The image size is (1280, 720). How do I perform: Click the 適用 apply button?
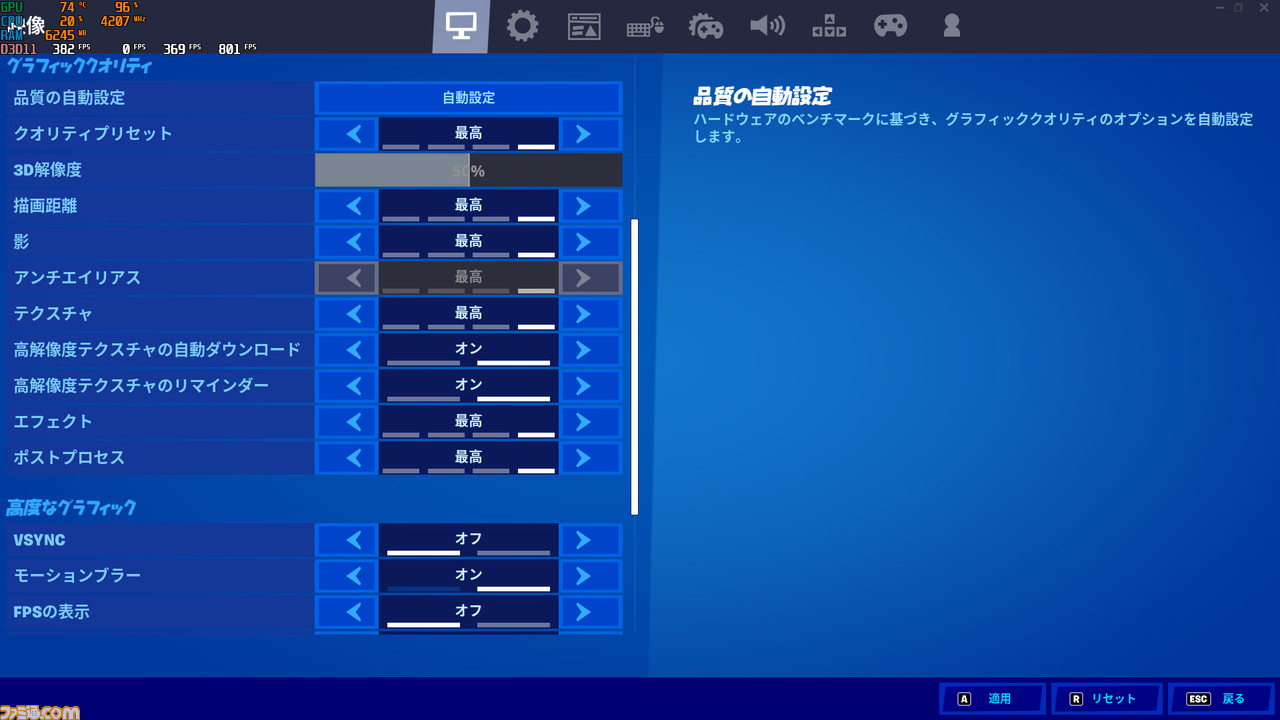coord(992,699)
